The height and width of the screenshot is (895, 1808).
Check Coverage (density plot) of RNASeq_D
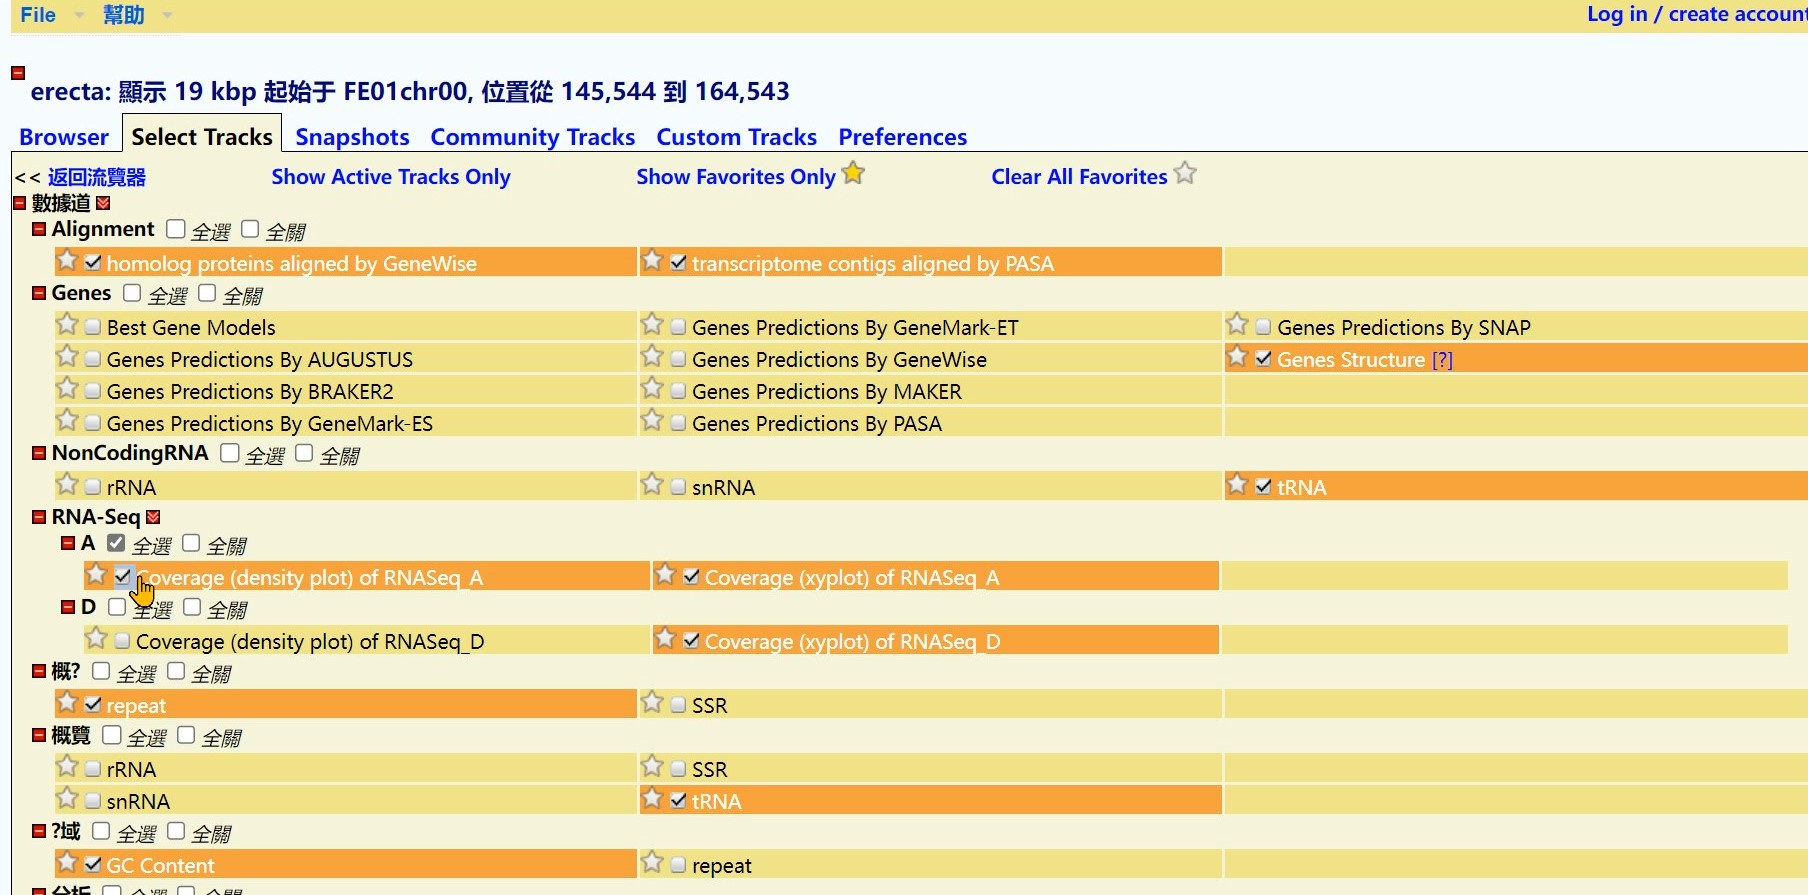tap(122, 641)
